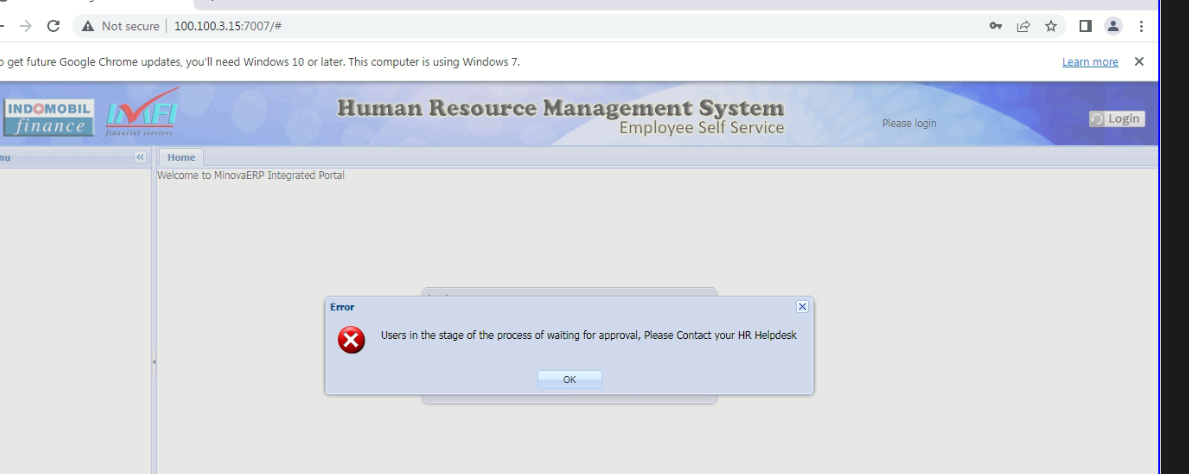The width and height of the screenshot is (1189, 474).
Task: Click the red error icon in dialog
Action: [351, 341]
